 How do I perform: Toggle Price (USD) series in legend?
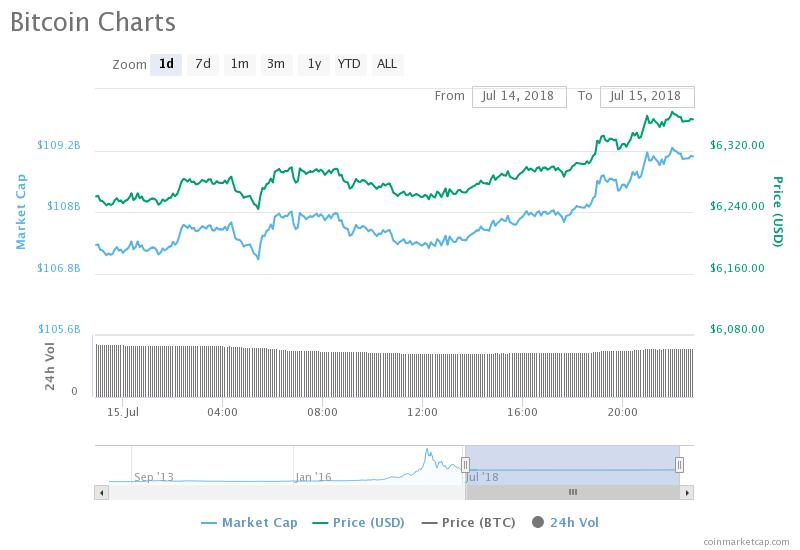358,522
